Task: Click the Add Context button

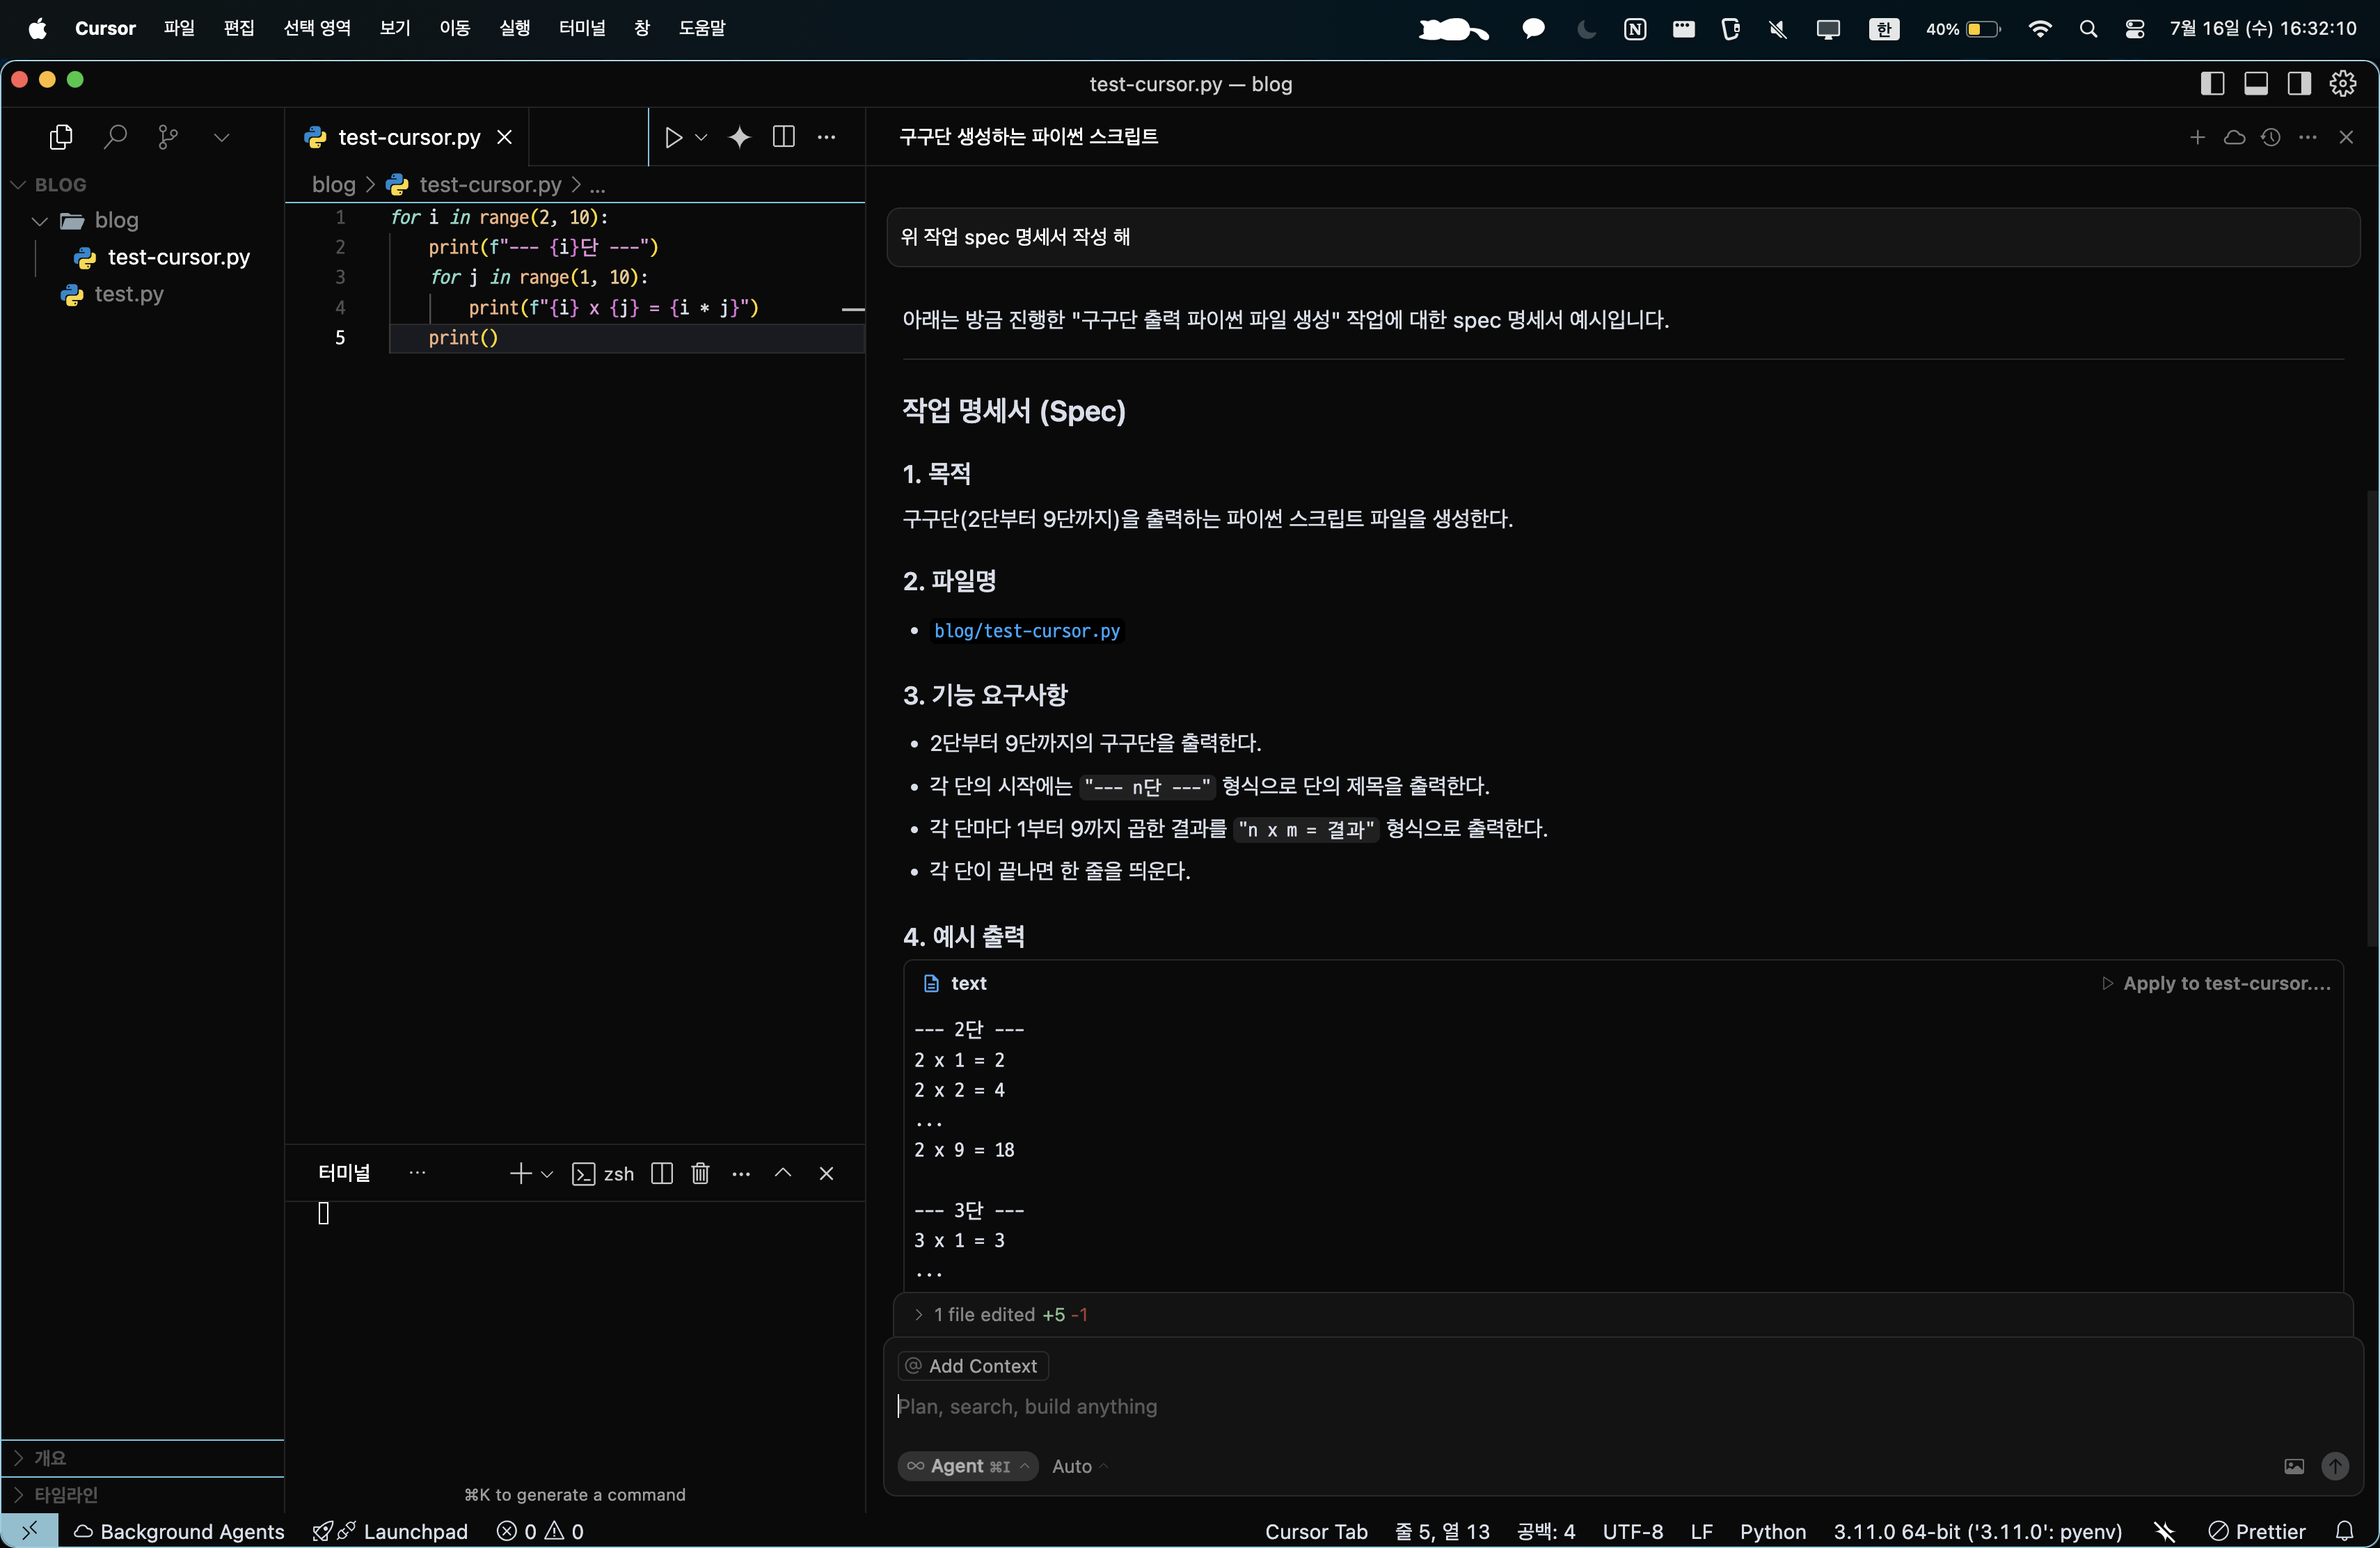Action: click(x=972, y=1366)
